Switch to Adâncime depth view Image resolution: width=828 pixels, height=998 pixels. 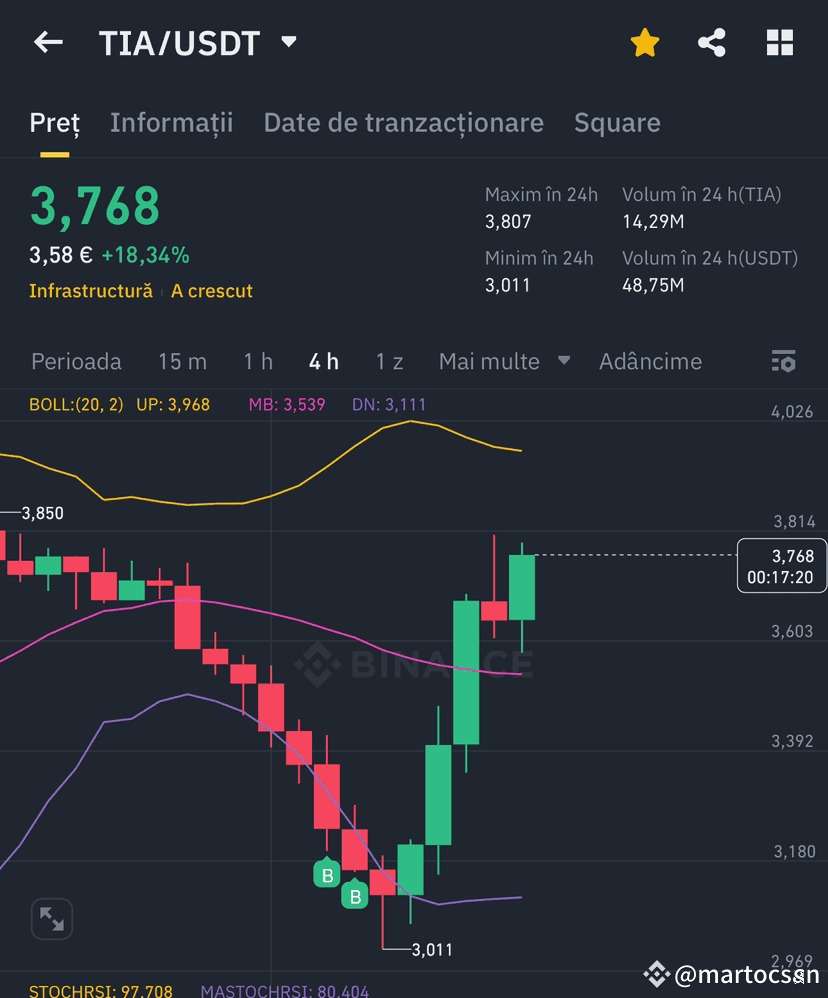point(650,362)
